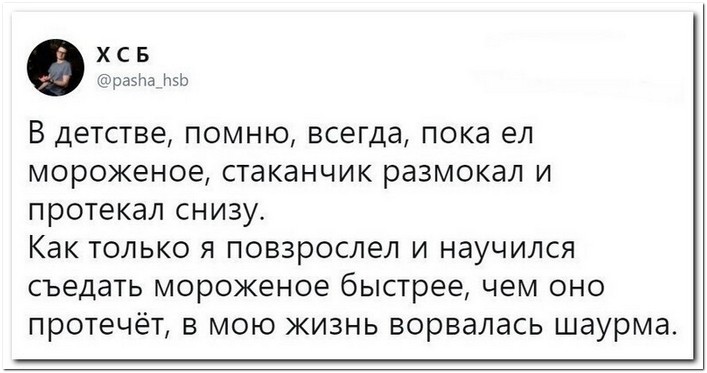The image size is (707, 373).
Task: Click the word 'детстве' in the tweet
Action: (110, 134)
